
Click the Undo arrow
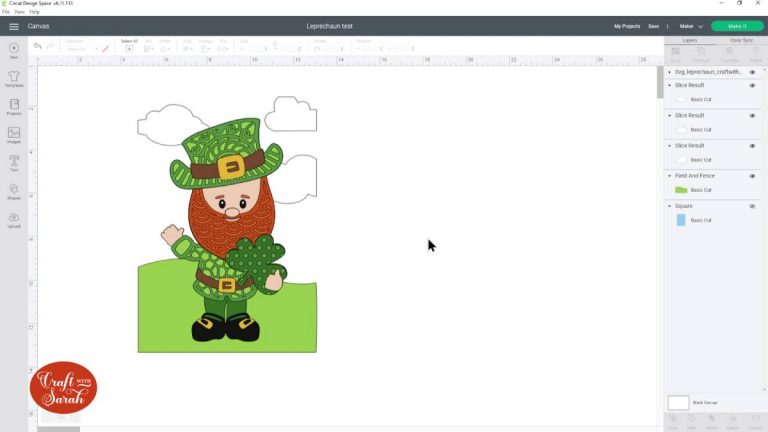(x=37, y=46)
